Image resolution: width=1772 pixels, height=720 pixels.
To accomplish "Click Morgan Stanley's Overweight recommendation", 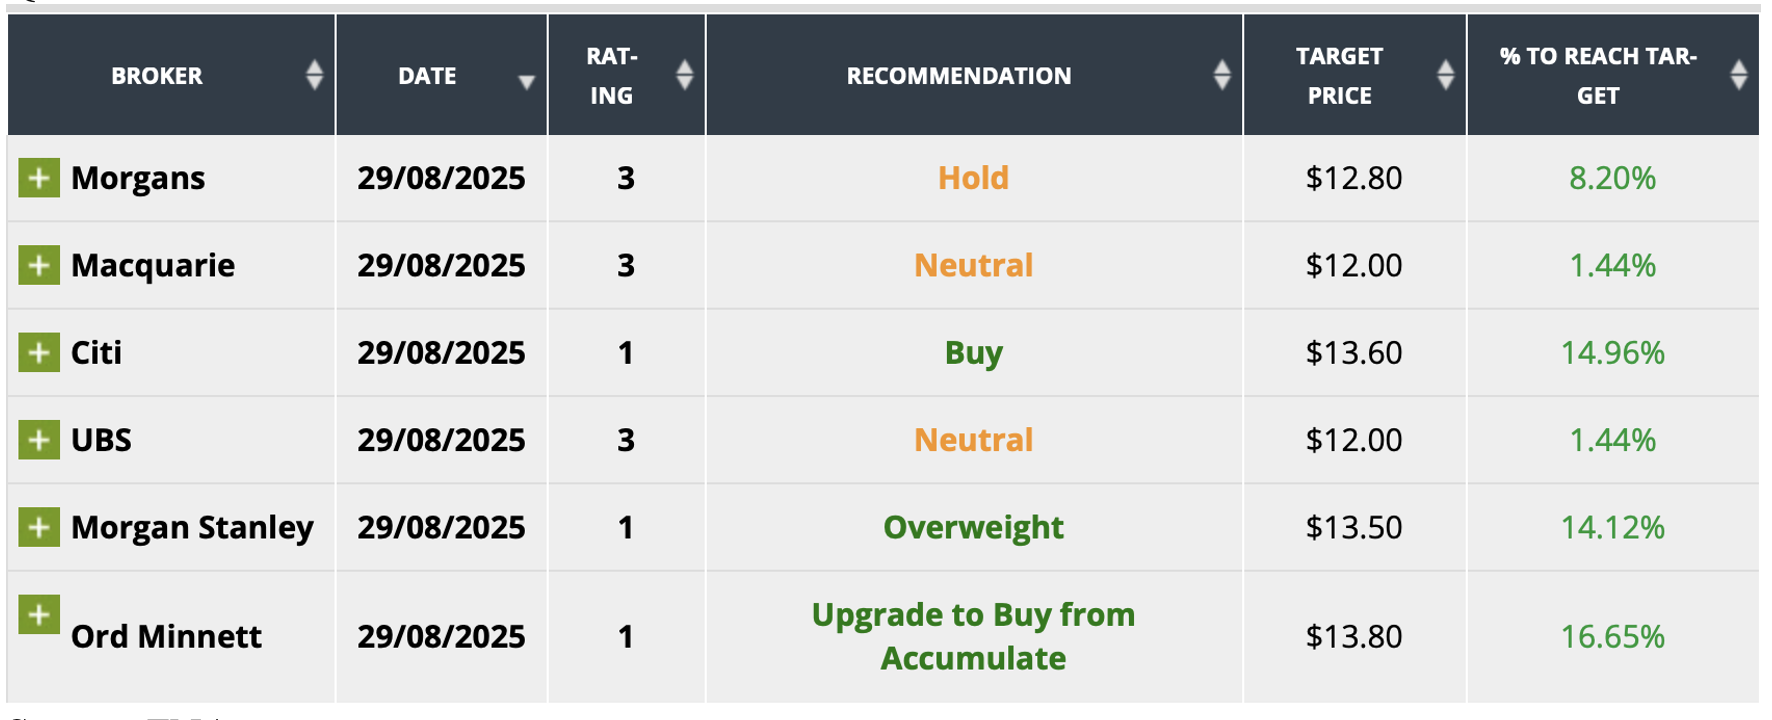I will click(x=973, y=527).
